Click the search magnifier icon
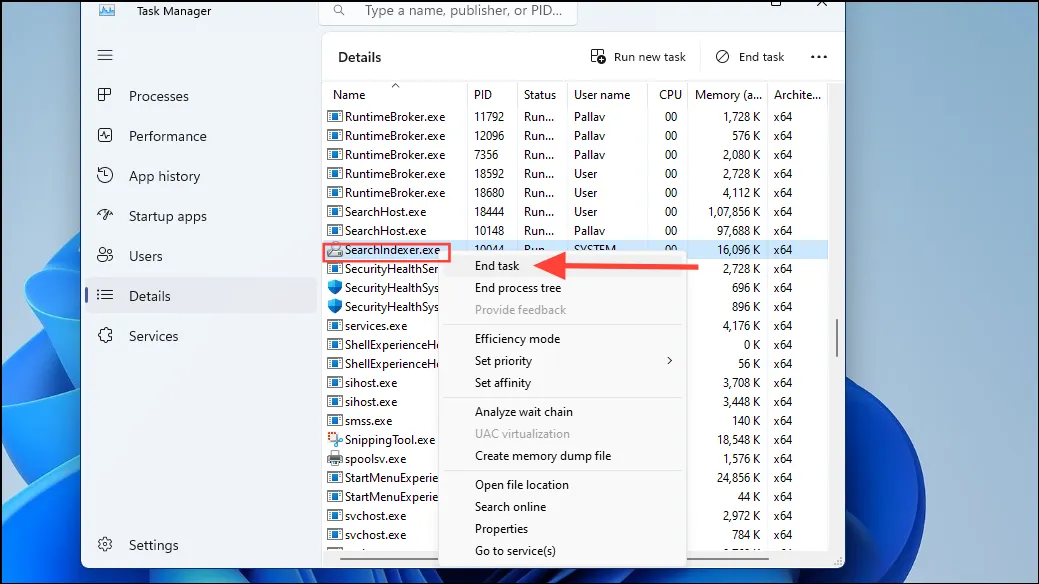Screen dimensions: 1039x584 tap(339, 11)
